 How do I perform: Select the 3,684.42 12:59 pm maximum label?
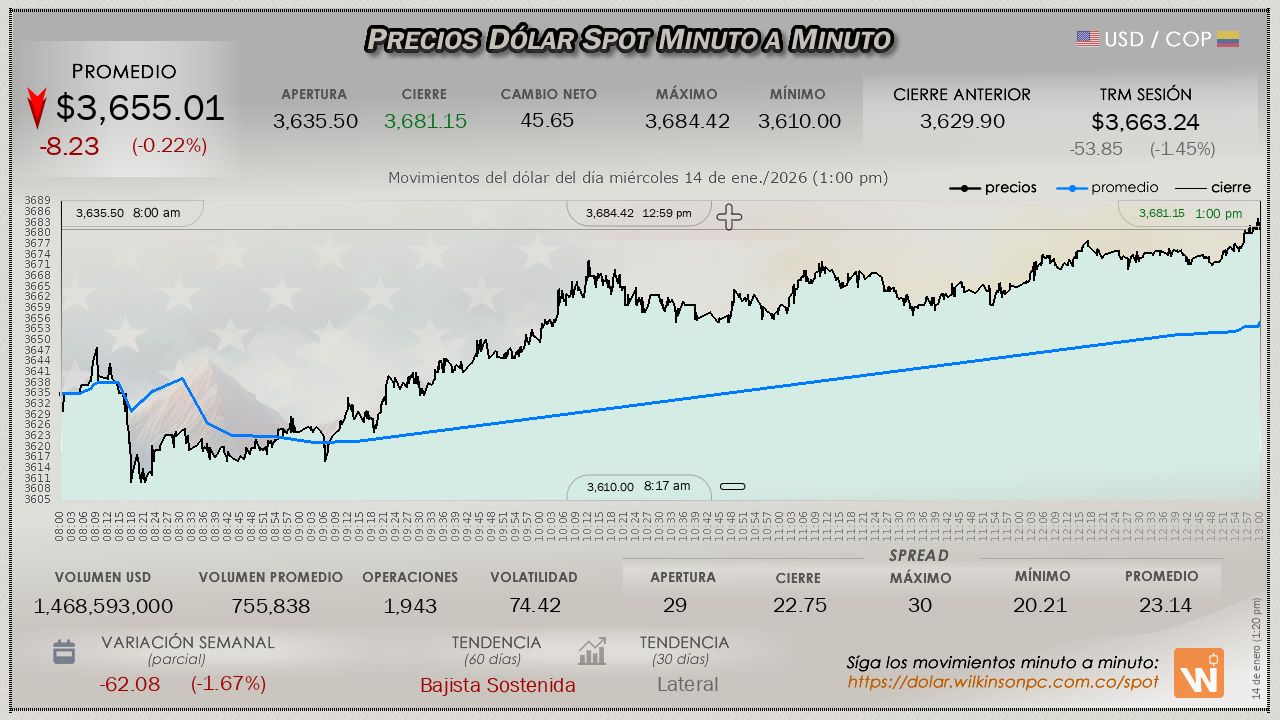coord(638,213)
